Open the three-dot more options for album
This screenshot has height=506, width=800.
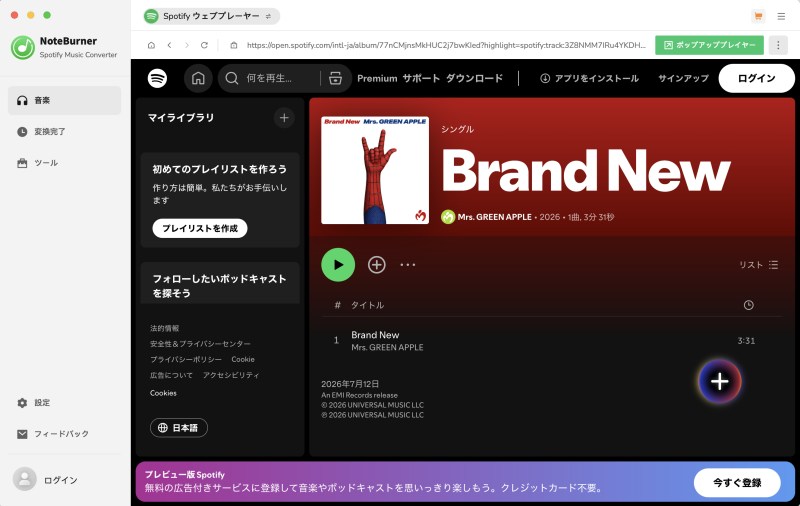pyautogui.click(x=408, y=265)
